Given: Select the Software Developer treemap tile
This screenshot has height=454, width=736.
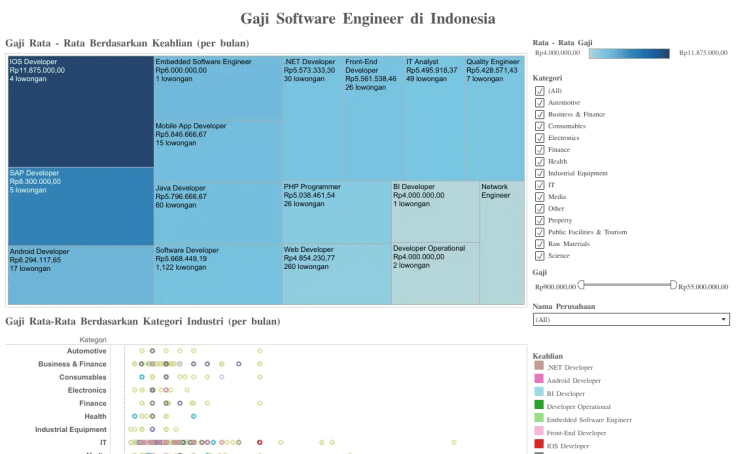Looking at the screenshot, I should [x=218, y=275].
